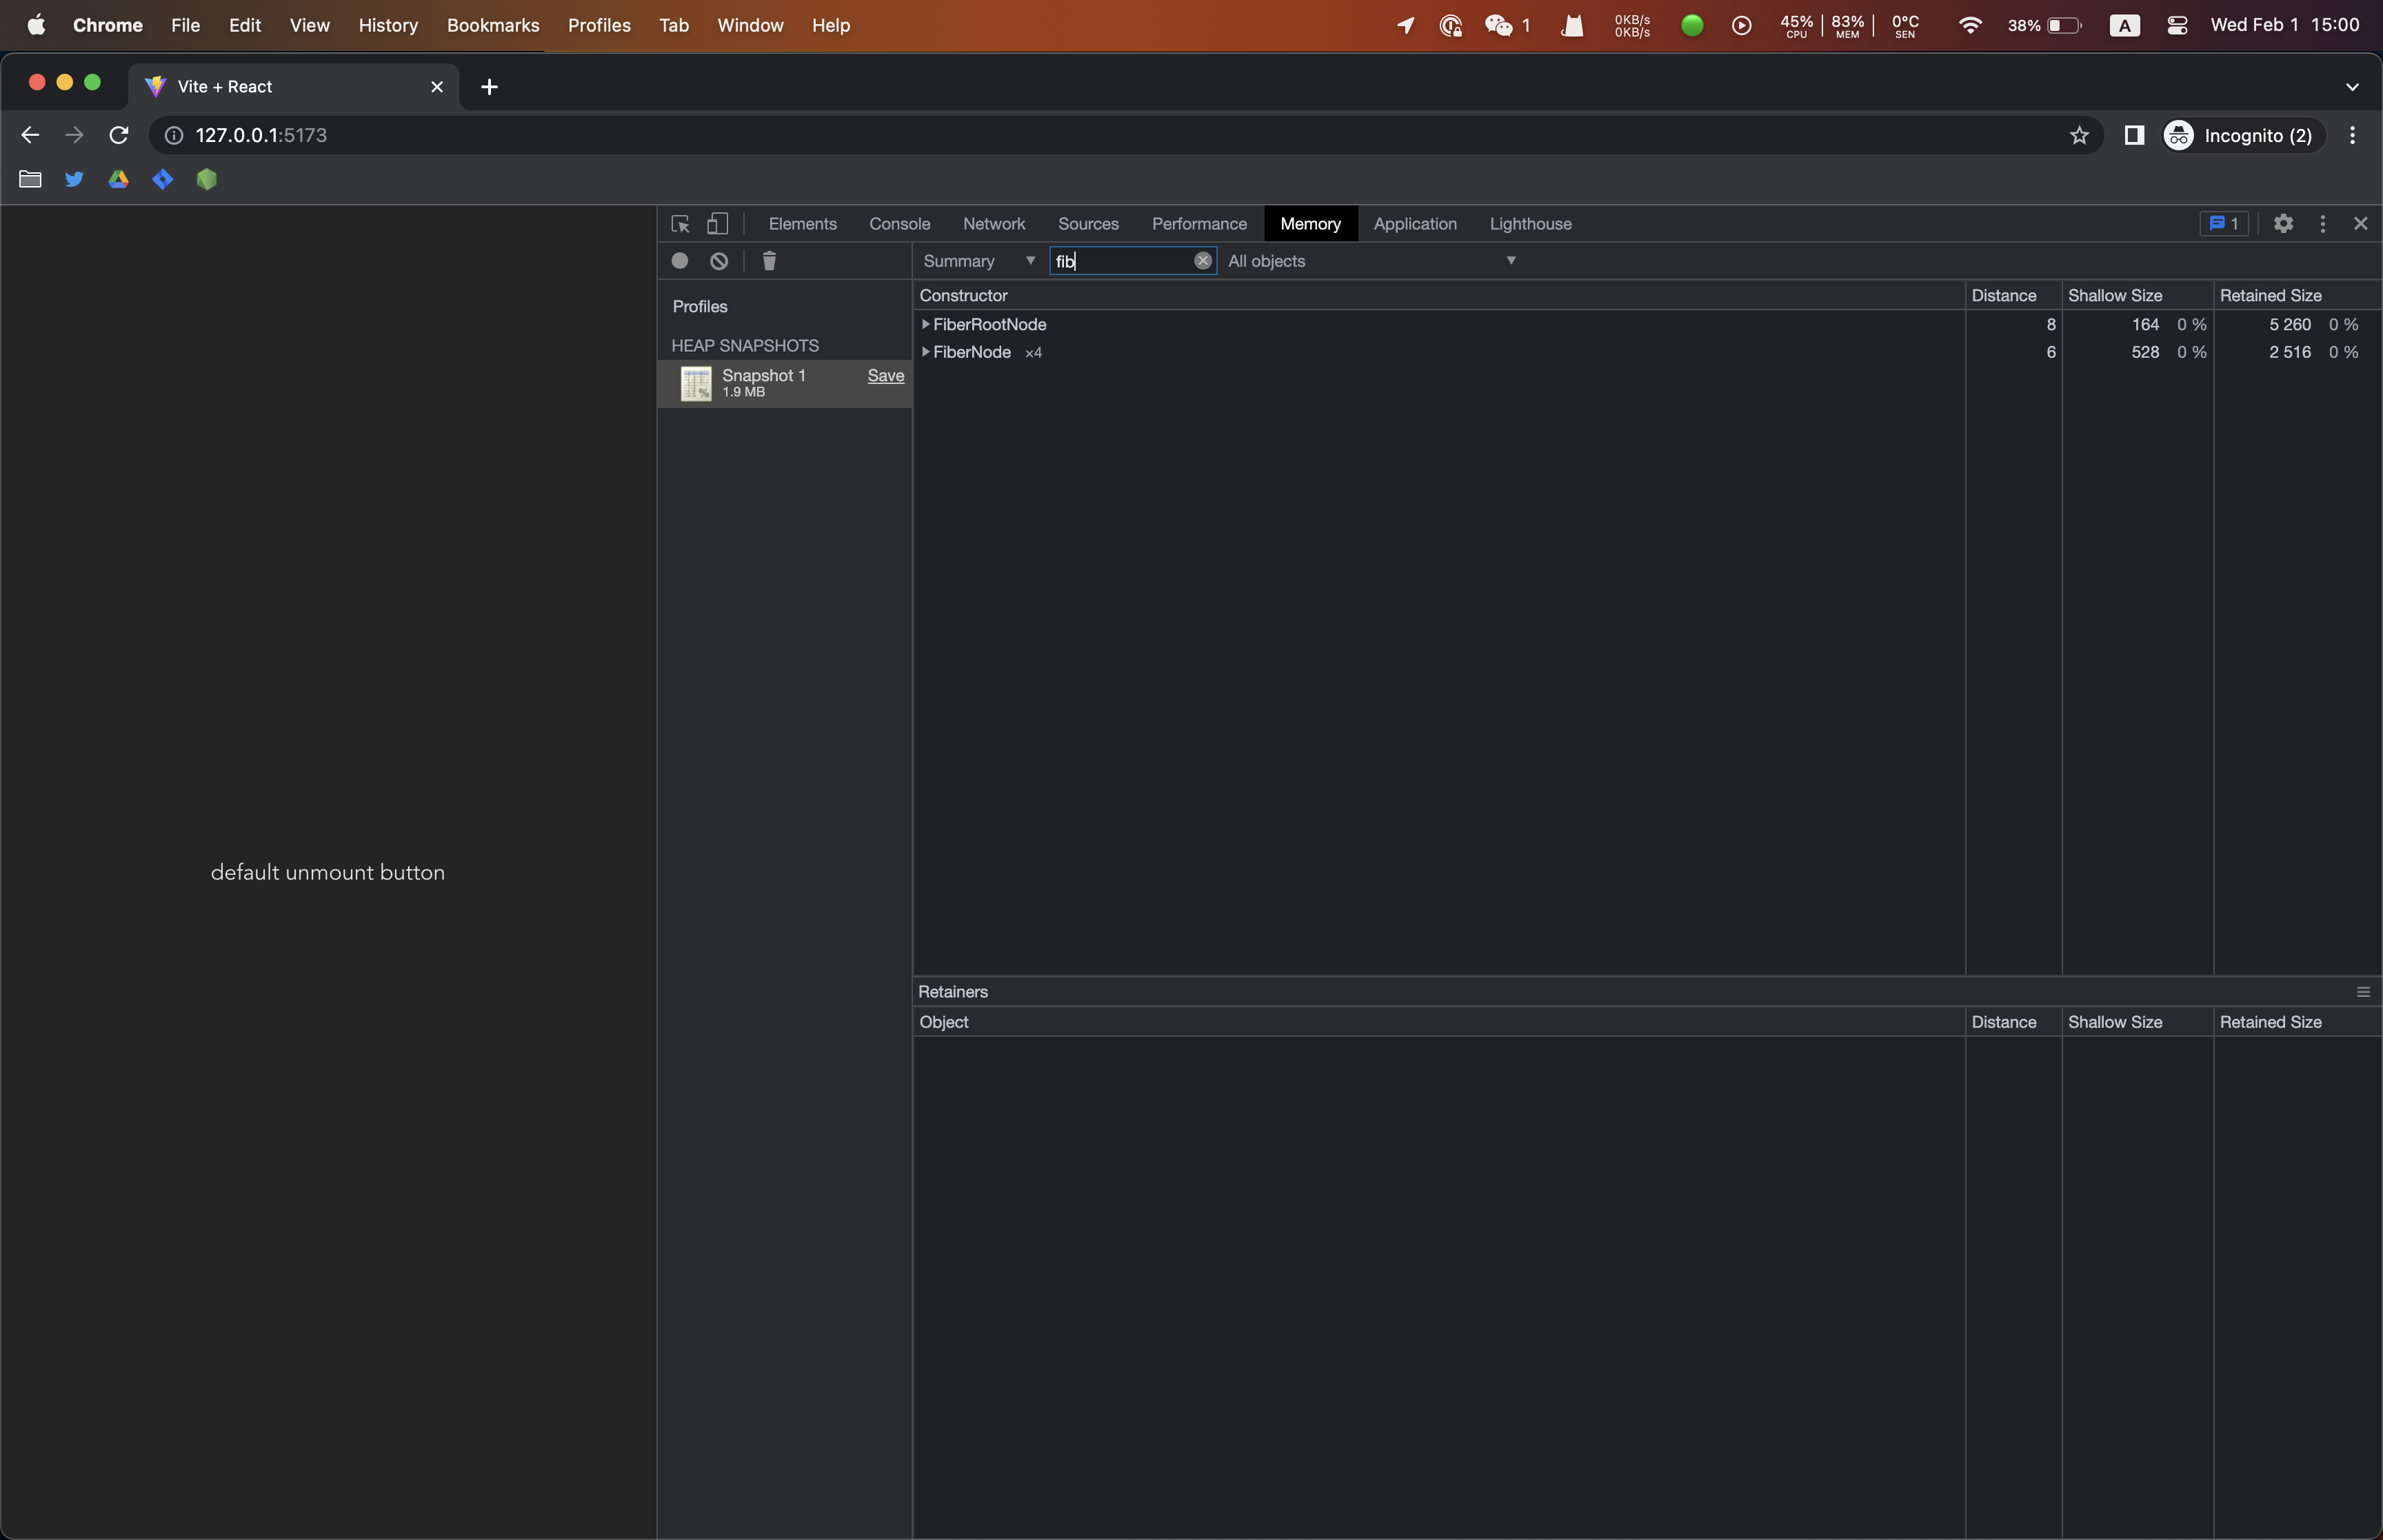Image resolution: width=2383 pixels, height=1540 pixels.
Task: Bookmark the current page with the star
Action: coord(2080,135)
